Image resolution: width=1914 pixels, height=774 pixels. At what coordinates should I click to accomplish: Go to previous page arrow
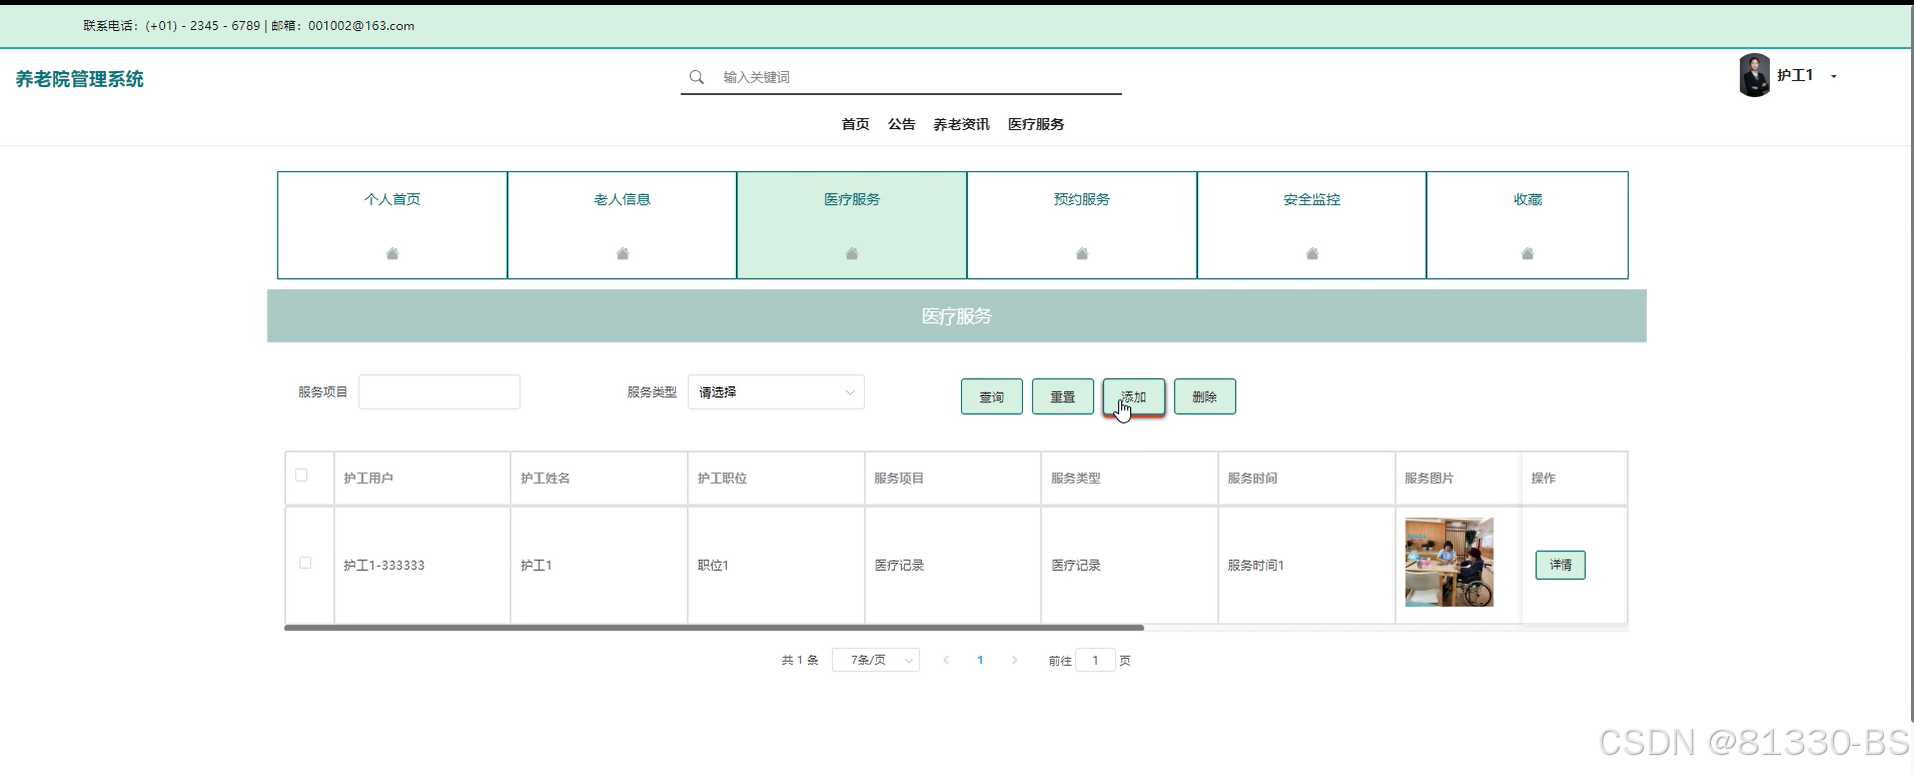pos(946,660)
